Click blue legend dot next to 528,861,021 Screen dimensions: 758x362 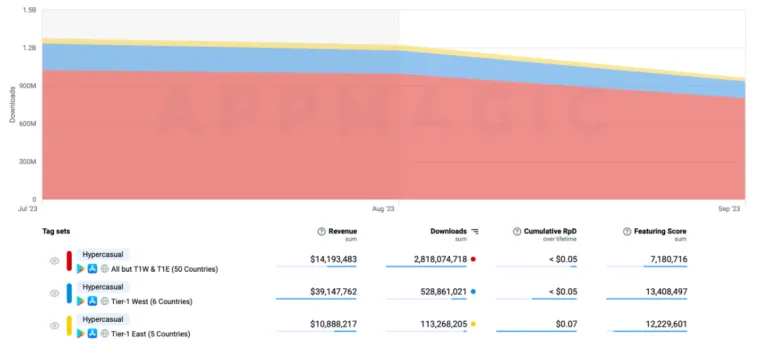(473, 292)
